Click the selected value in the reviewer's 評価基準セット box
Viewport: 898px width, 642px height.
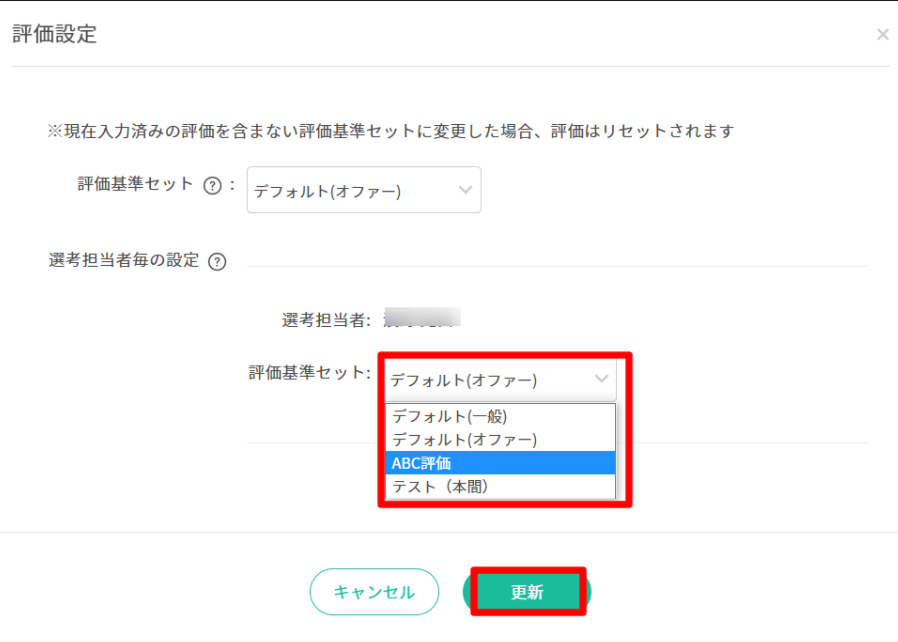click(x=464, y=380)
